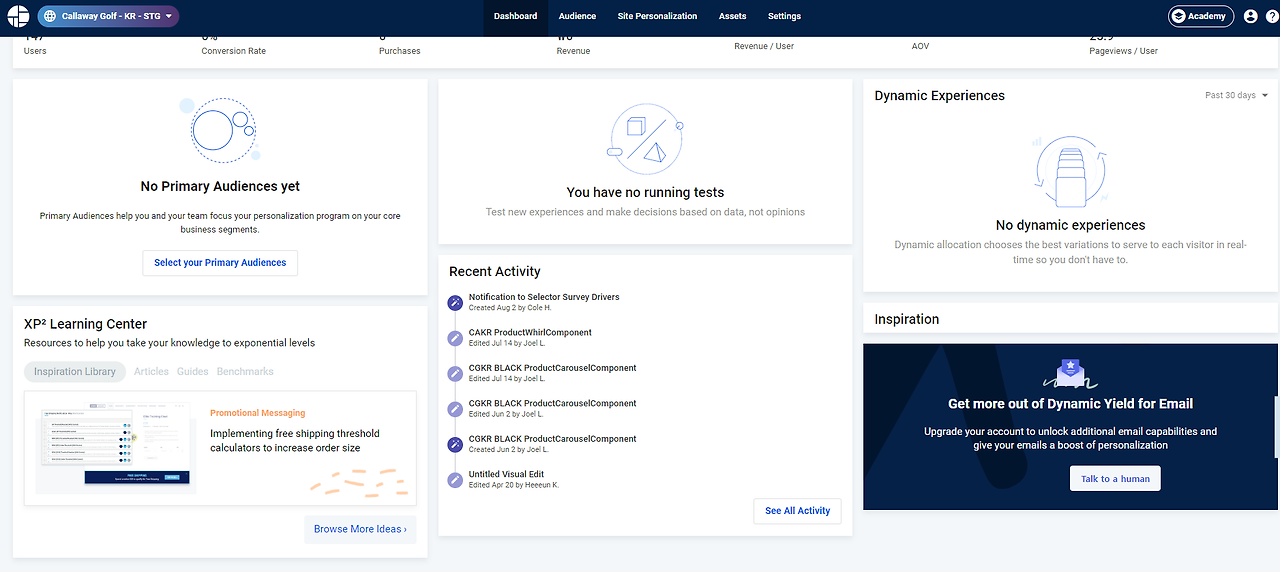Click created icon for CGKR BLACK Jun 2
Viewport: 1280px width, 572px height.
point(455,444)
